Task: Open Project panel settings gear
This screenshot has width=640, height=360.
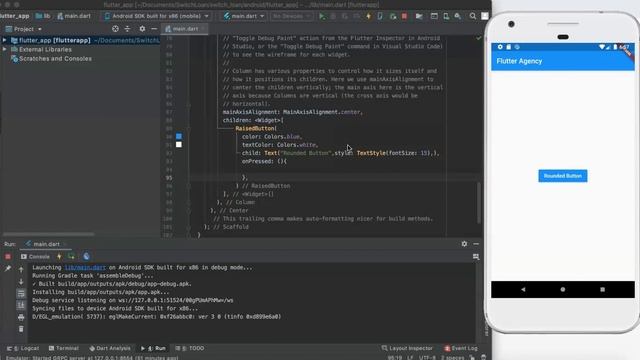Action: click(142, 29)
